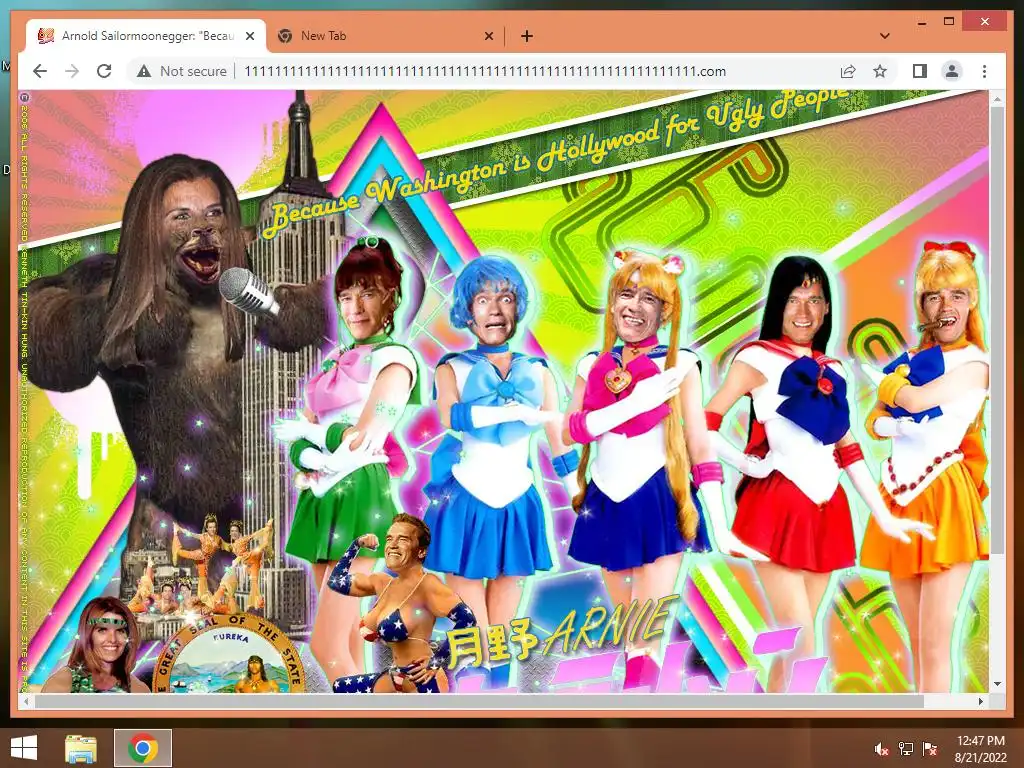Open the Not secure site info warning

[x=182, y=71]
